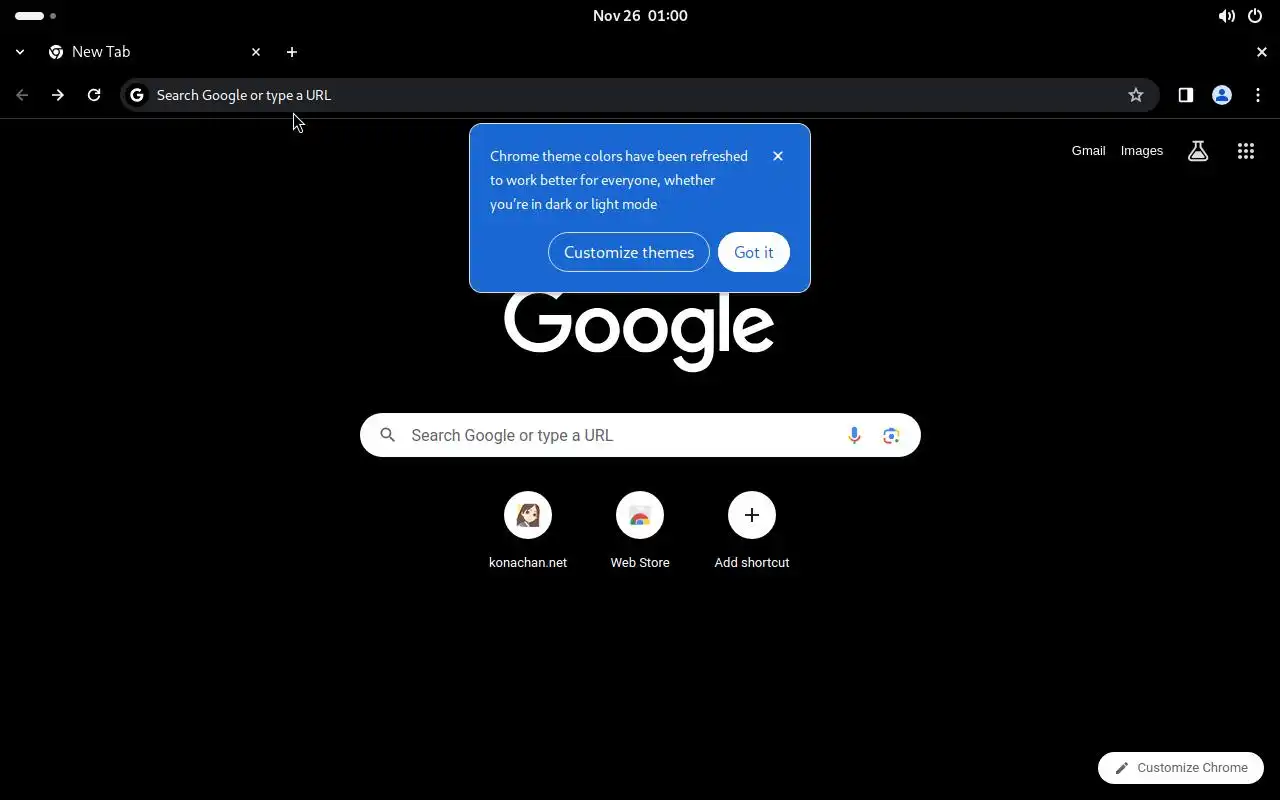Image resolution: width=1280 pixels, height=800 pixels.
Task: Open the clock showing Nov 26 01:00
Action: coord(640,16)
